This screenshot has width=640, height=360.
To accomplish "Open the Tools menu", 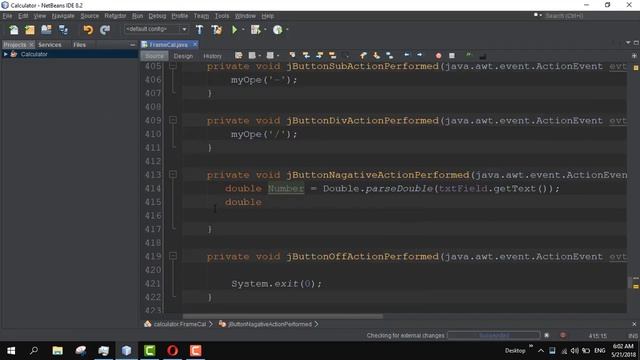I will 222,16.
